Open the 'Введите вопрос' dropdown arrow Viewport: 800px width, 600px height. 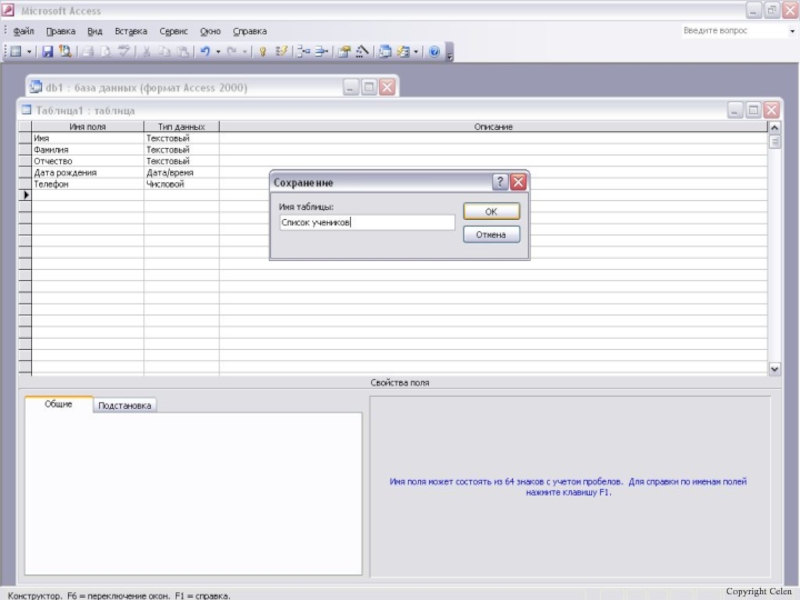click(791, 31)
